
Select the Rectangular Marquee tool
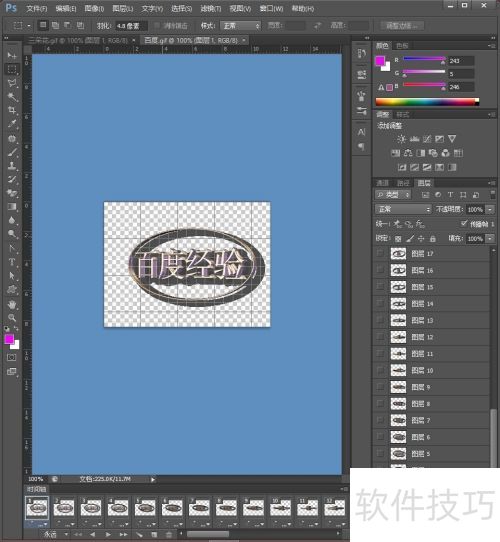click(x=12, y=69)
